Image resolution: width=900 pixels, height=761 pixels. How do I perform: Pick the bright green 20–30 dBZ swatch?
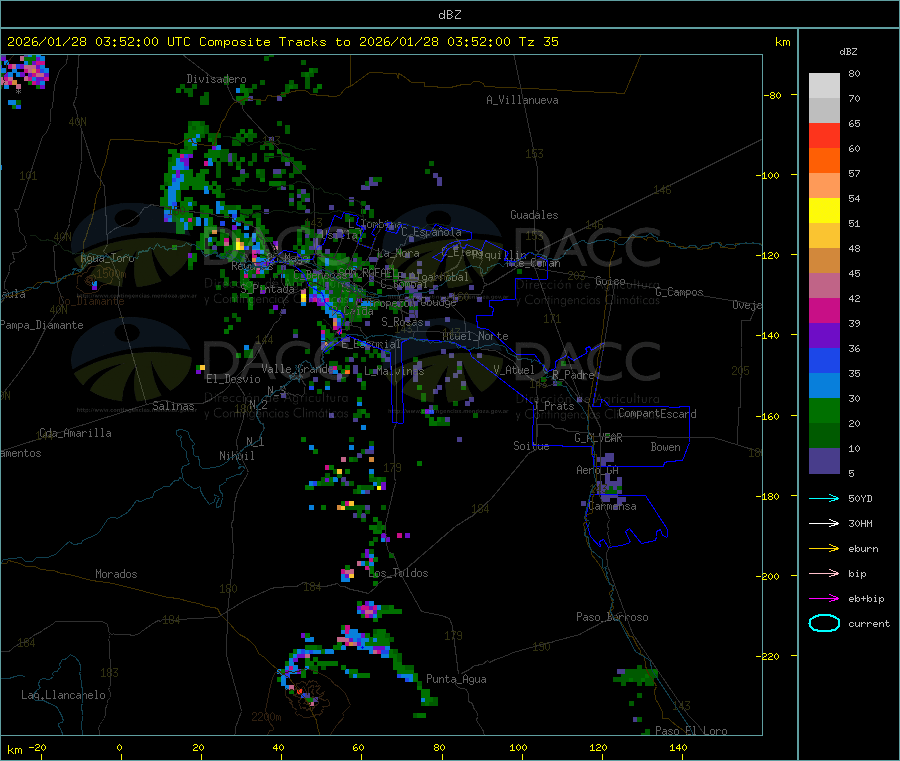tap(824, 410)
